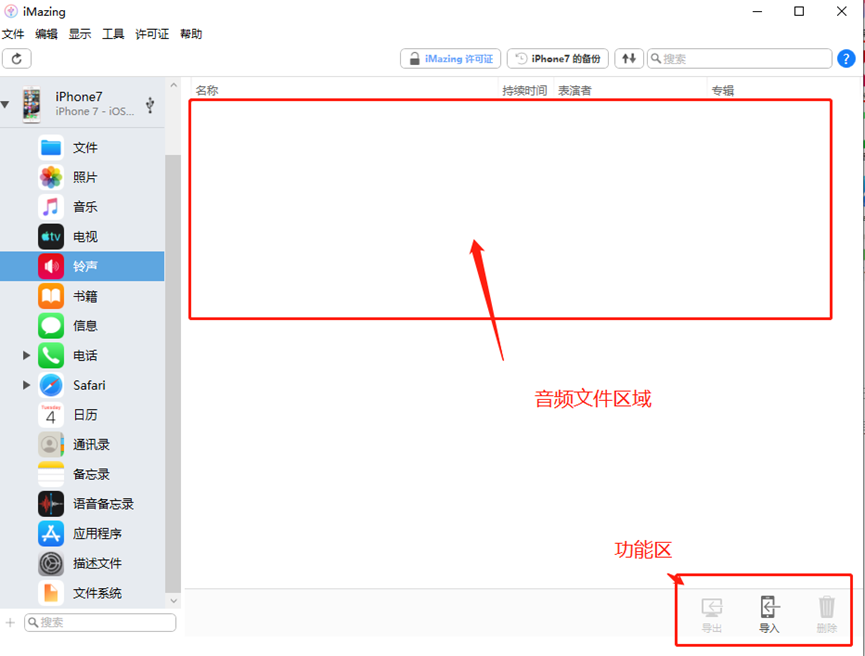Open the 工具 menu

(x=113, y=34)
